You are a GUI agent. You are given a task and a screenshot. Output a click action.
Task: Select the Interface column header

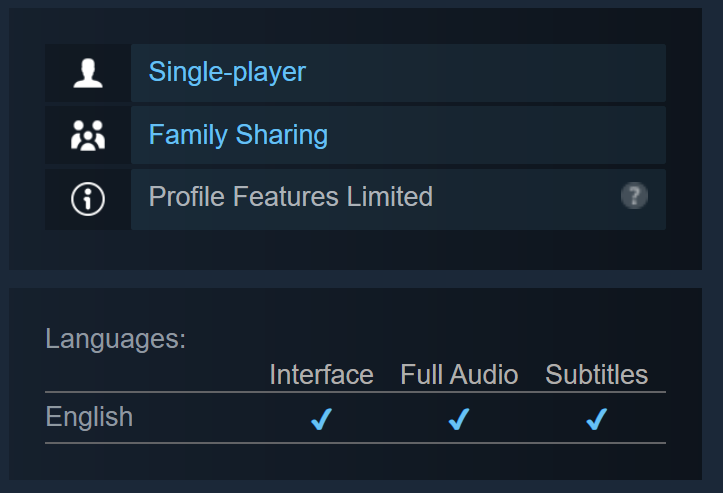click(321, 375)
